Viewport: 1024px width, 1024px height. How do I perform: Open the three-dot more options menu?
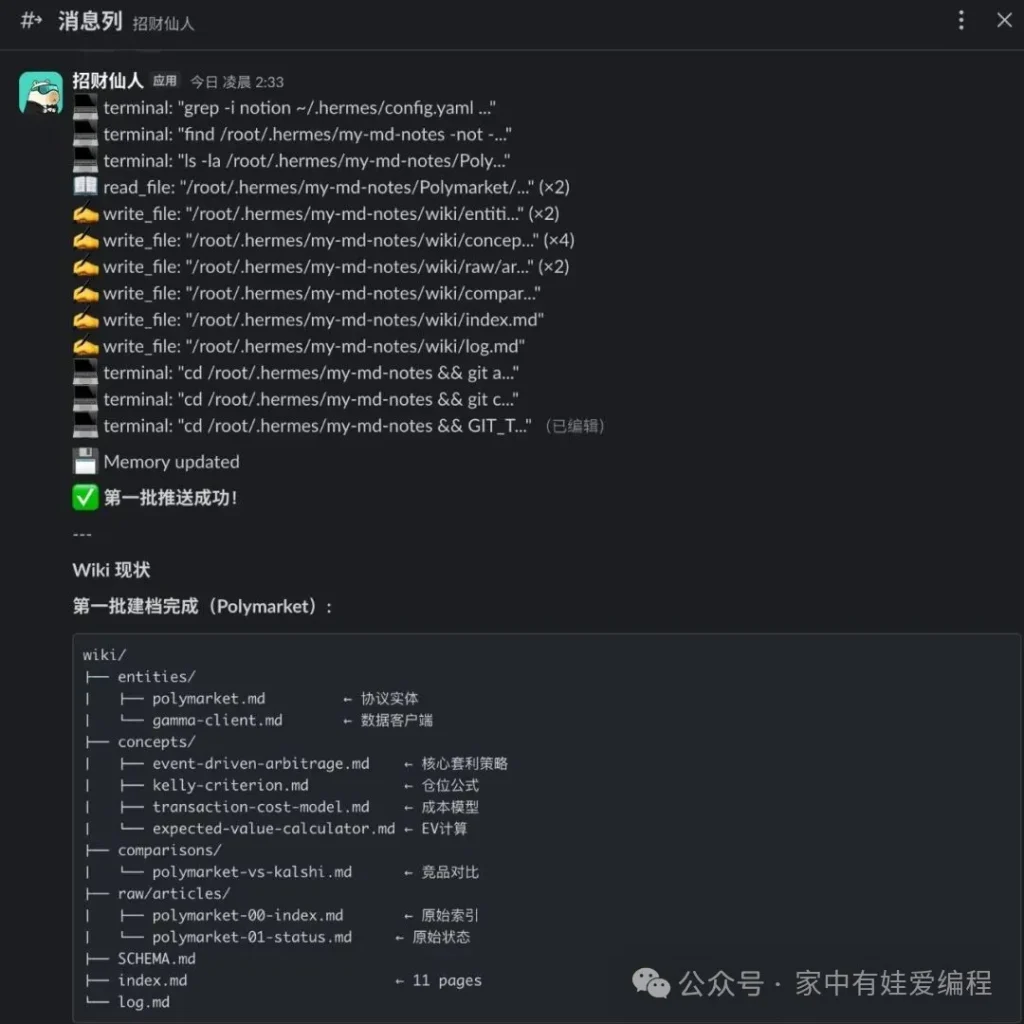point(961,20)
